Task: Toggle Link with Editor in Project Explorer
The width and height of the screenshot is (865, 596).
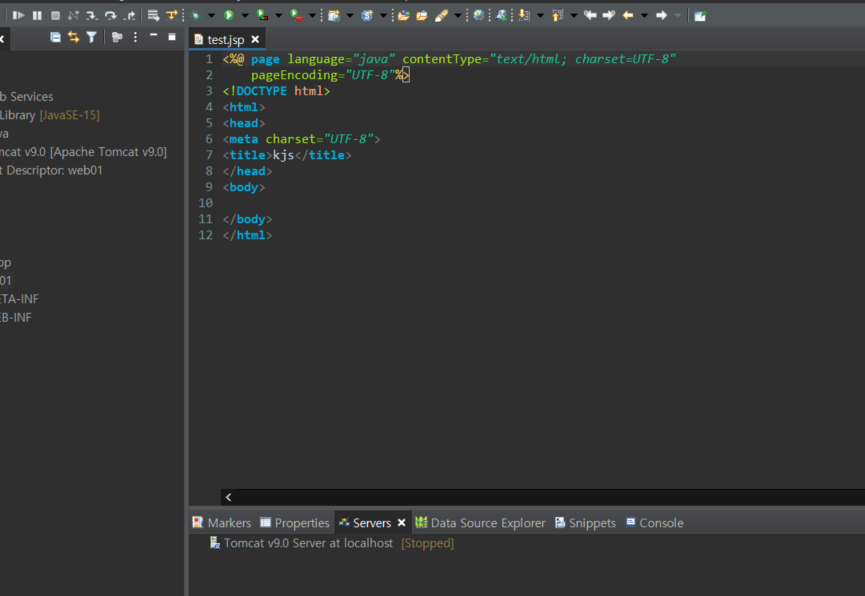Action: pos(73,37)
